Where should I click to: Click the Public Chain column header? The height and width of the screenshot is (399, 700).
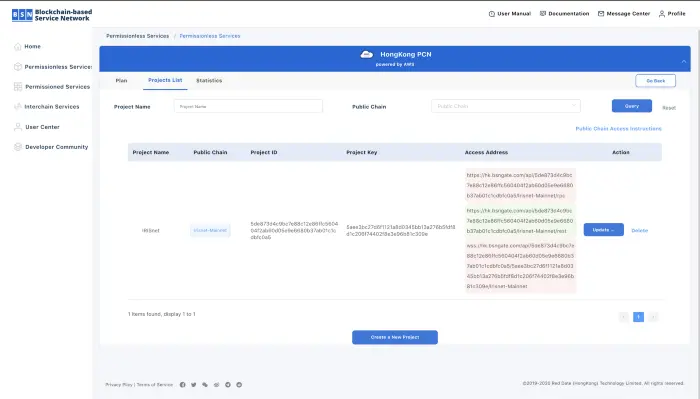[x=210, y=153]
